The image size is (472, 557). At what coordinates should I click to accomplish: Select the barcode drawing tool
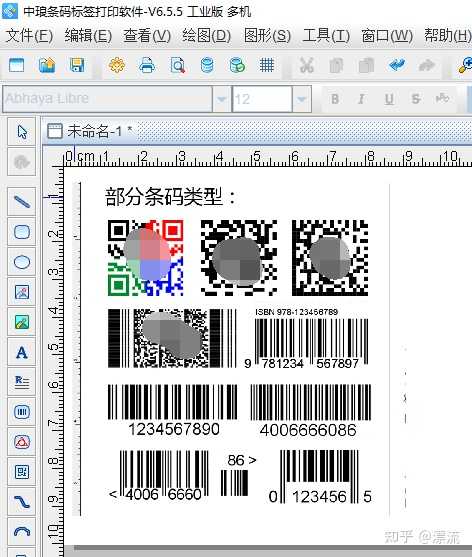pyautogui.click(x=22, y=412)
